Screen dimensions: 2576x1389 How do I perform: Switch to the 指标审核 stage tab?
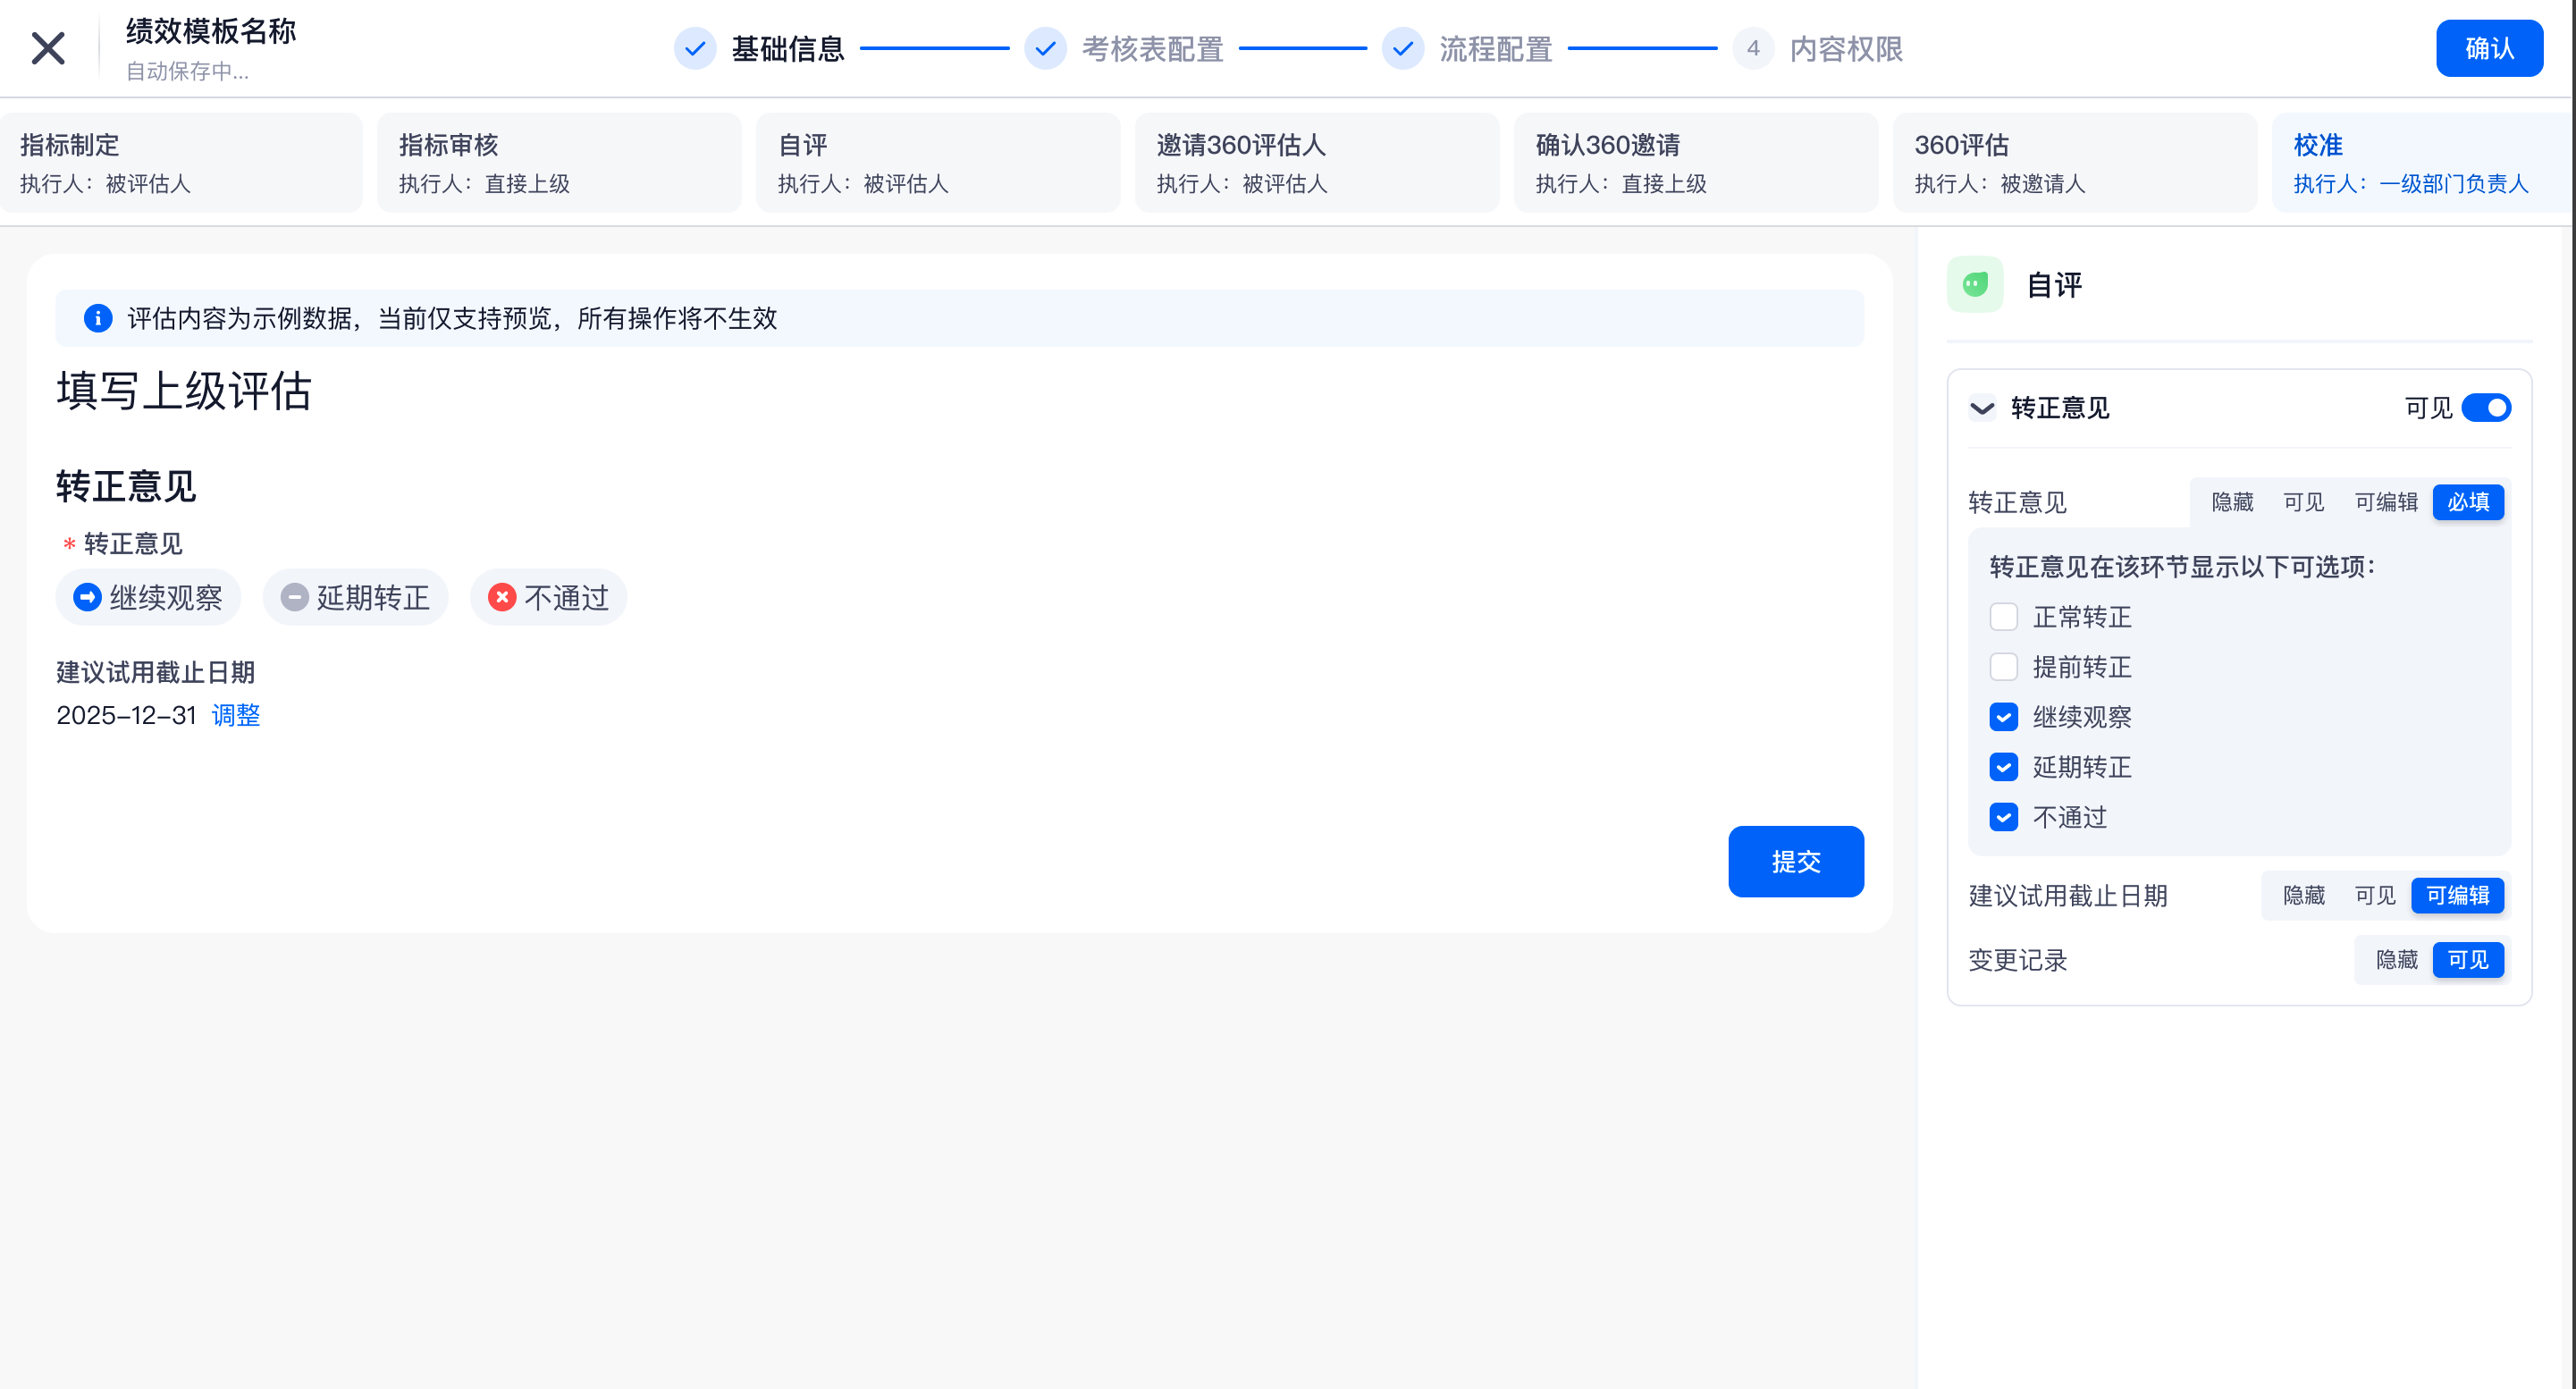pos(558,162)
